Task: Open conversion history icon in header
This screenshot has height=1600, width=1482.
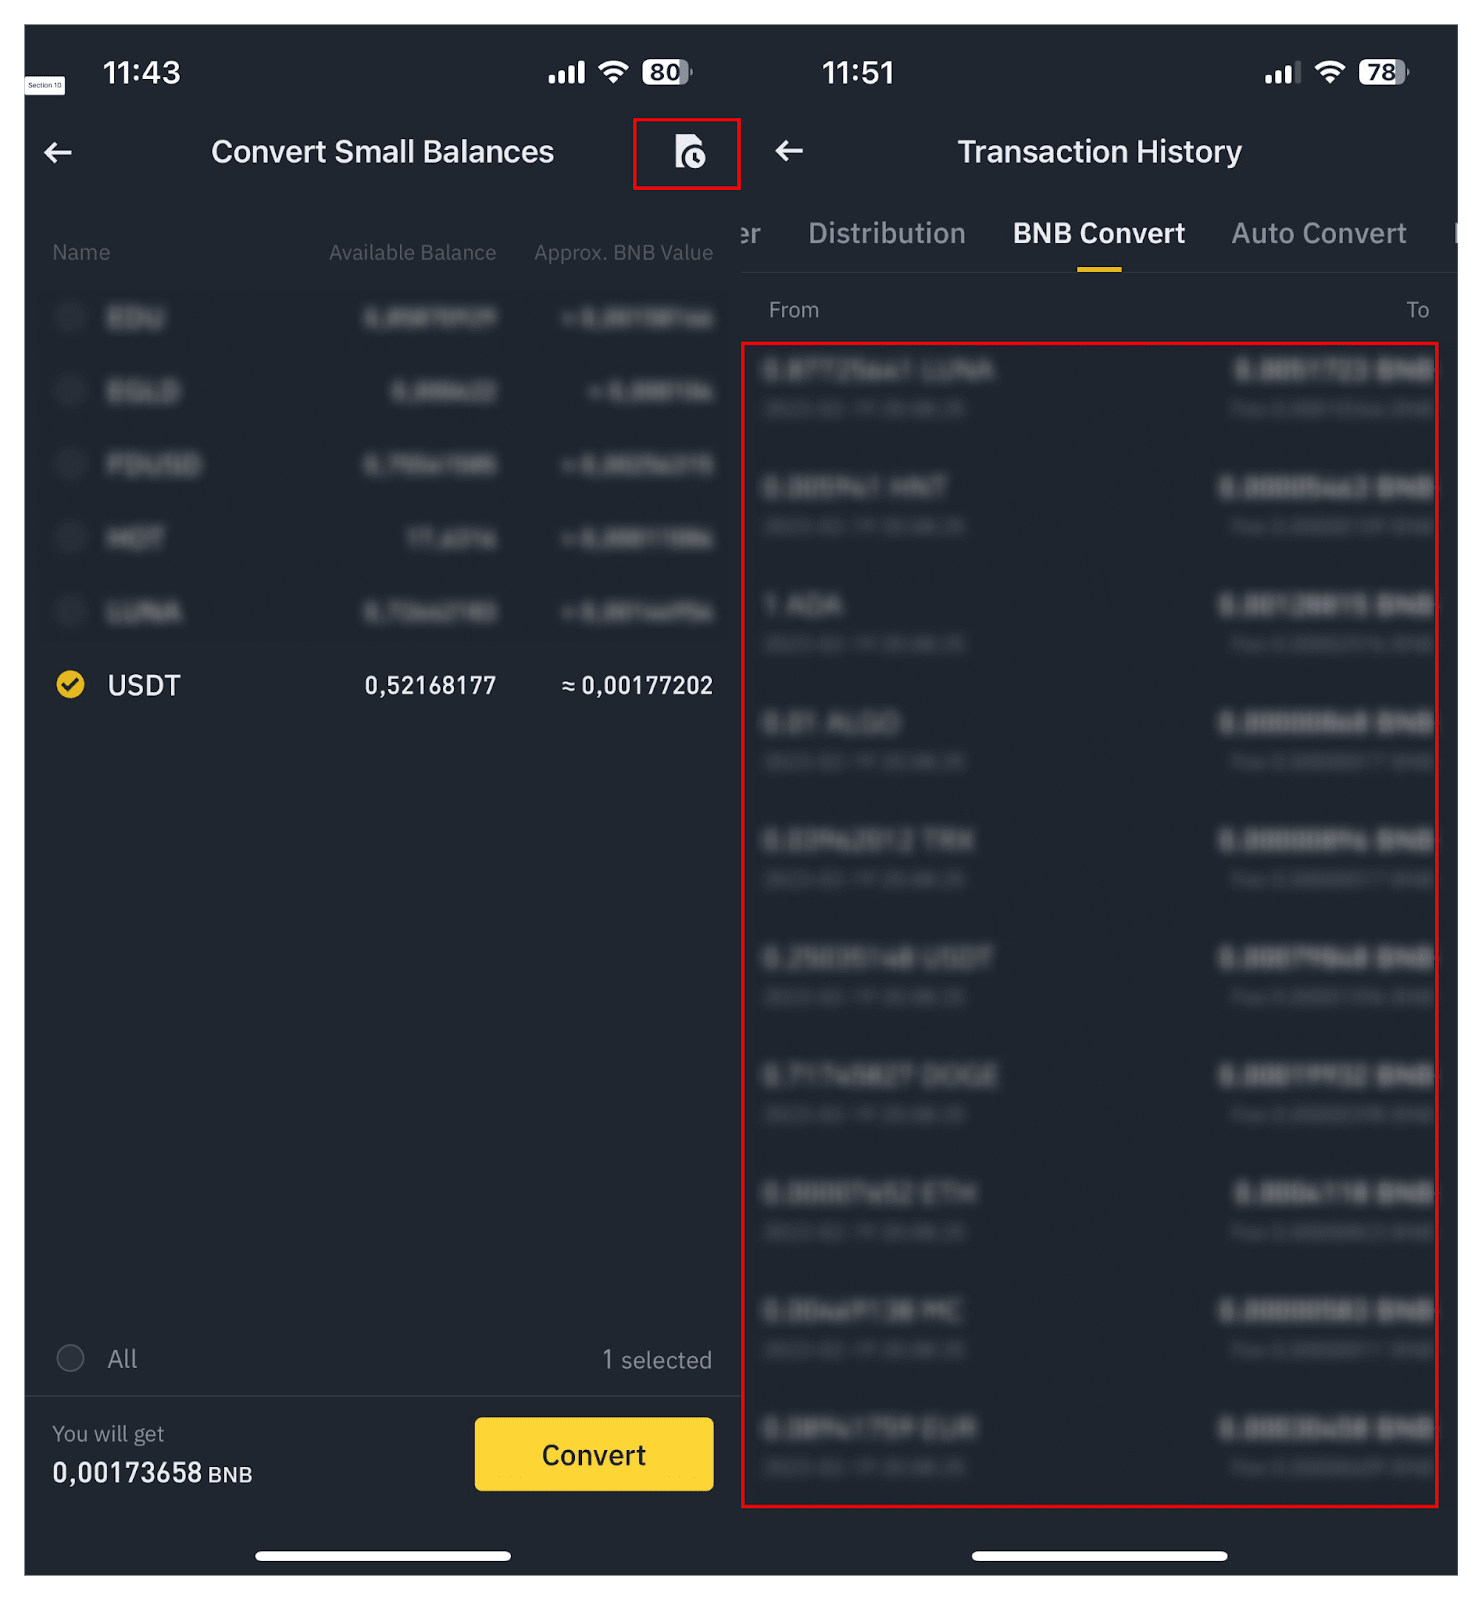Action: 689,152
